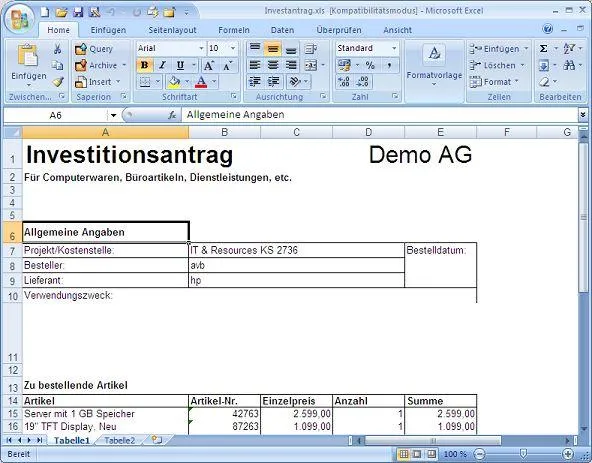
Task: Click the find binoculars icon
Action: pos(569,65)
